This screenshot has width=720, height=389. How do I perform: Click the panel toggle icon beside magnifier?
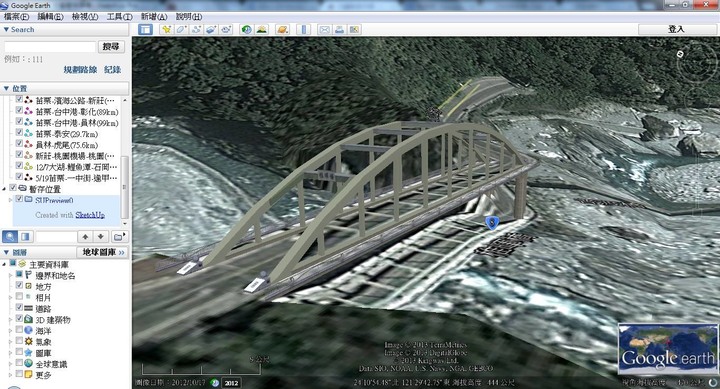(25, 237)
